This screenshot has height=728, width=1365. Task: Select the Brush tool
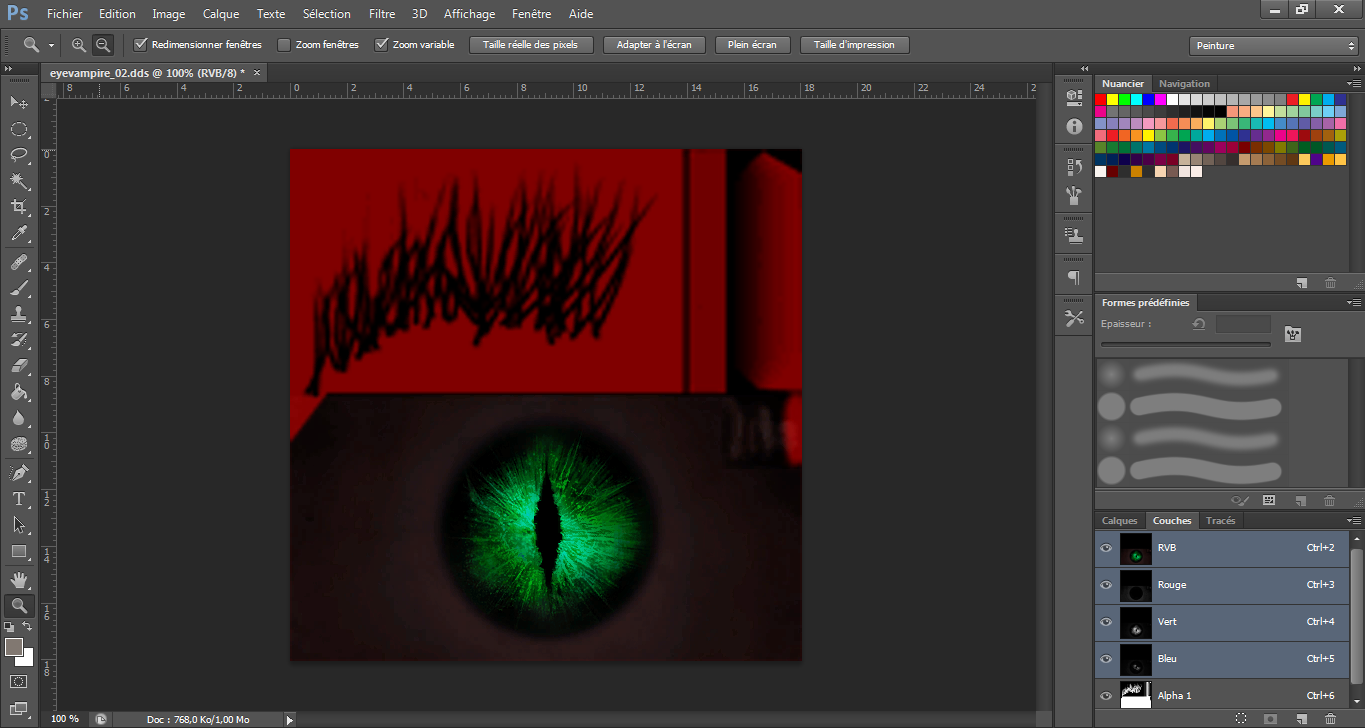18,290
